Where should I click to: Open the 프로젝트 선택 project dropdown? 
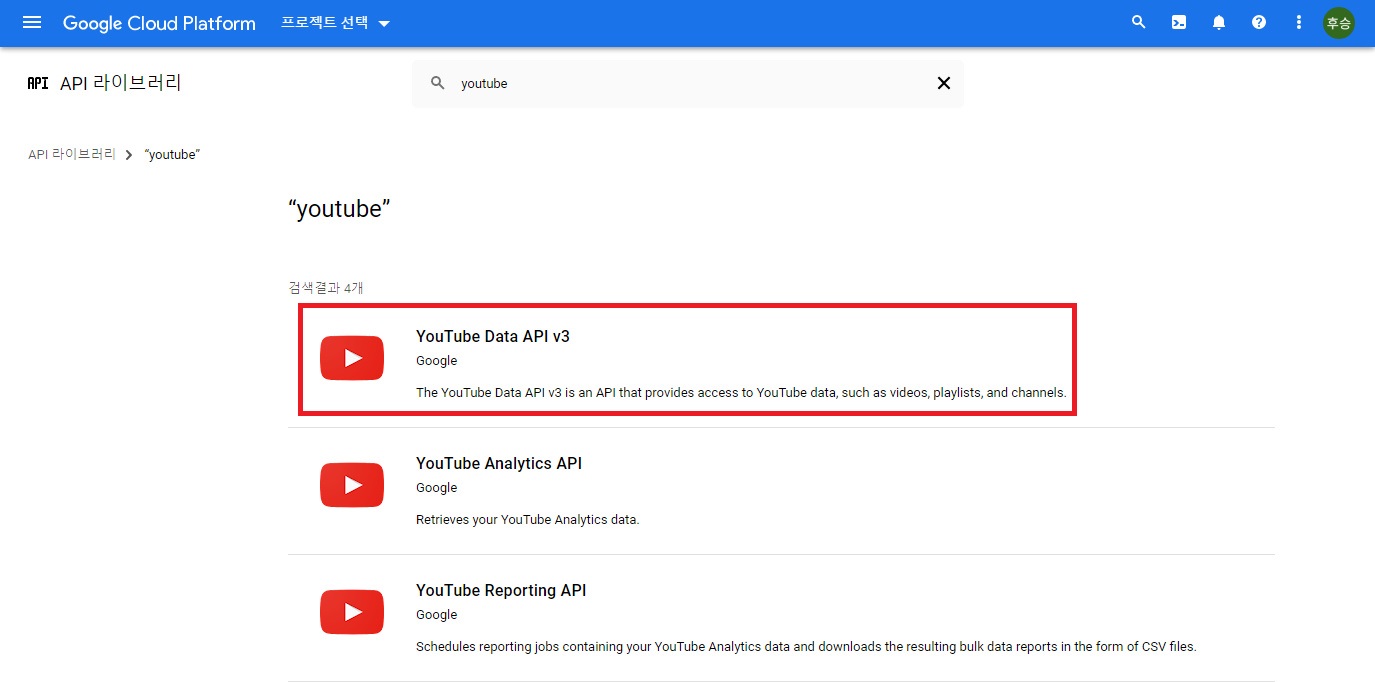pyautogui.click(x=337, y=23)
